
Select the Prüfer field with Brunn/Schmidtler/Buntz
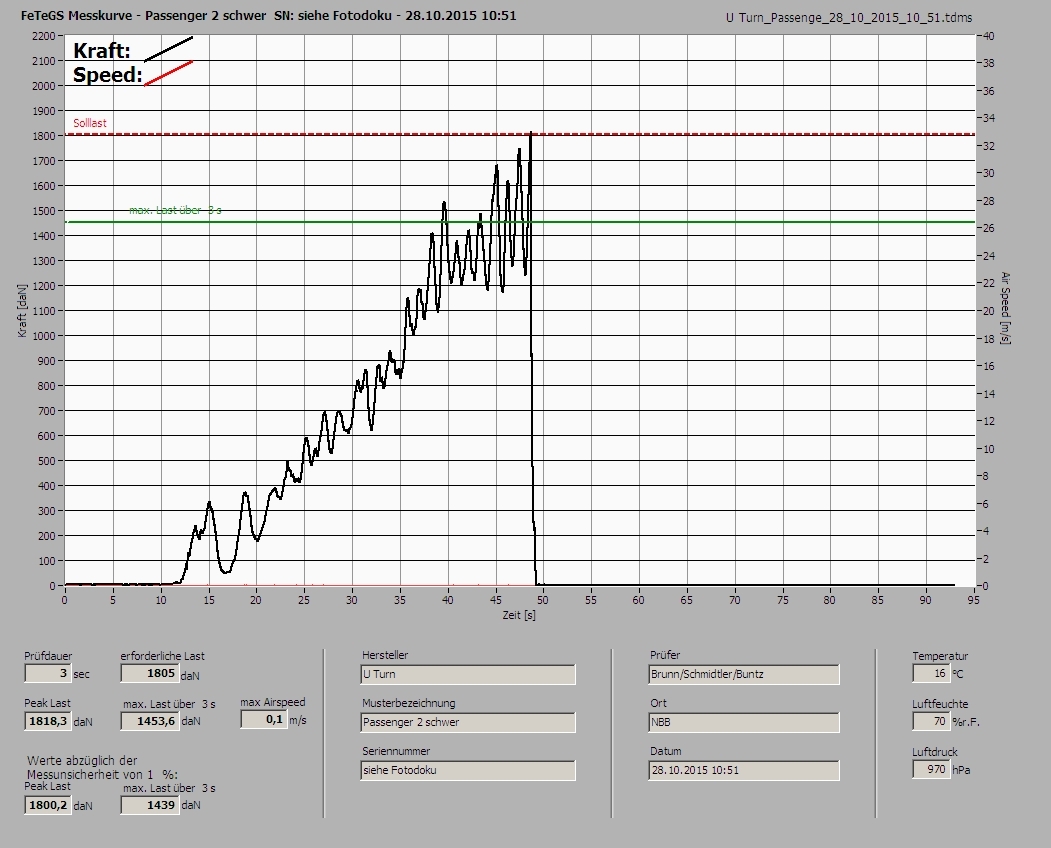(x=744, y=674)
